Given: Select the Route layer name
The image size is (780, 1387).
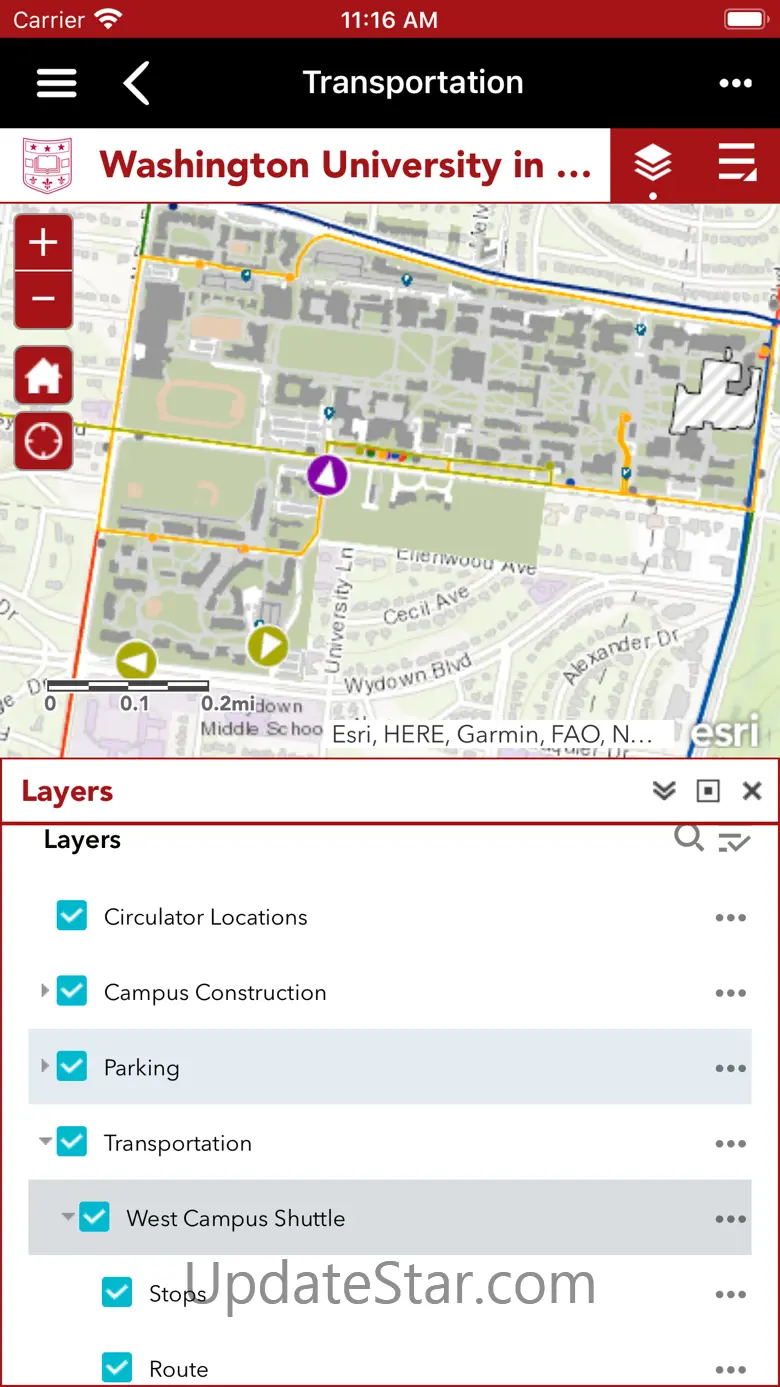Looking at the screenshot, I should [x=179, y=1369].
